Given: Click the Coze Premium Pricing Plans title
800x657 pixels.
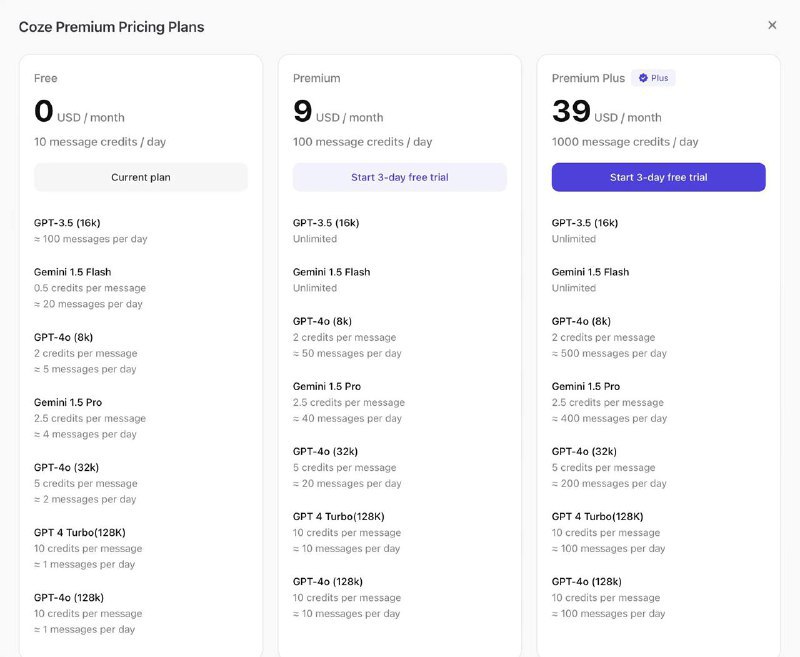Looking at the screenshot, I should click(x=111, y=27).
